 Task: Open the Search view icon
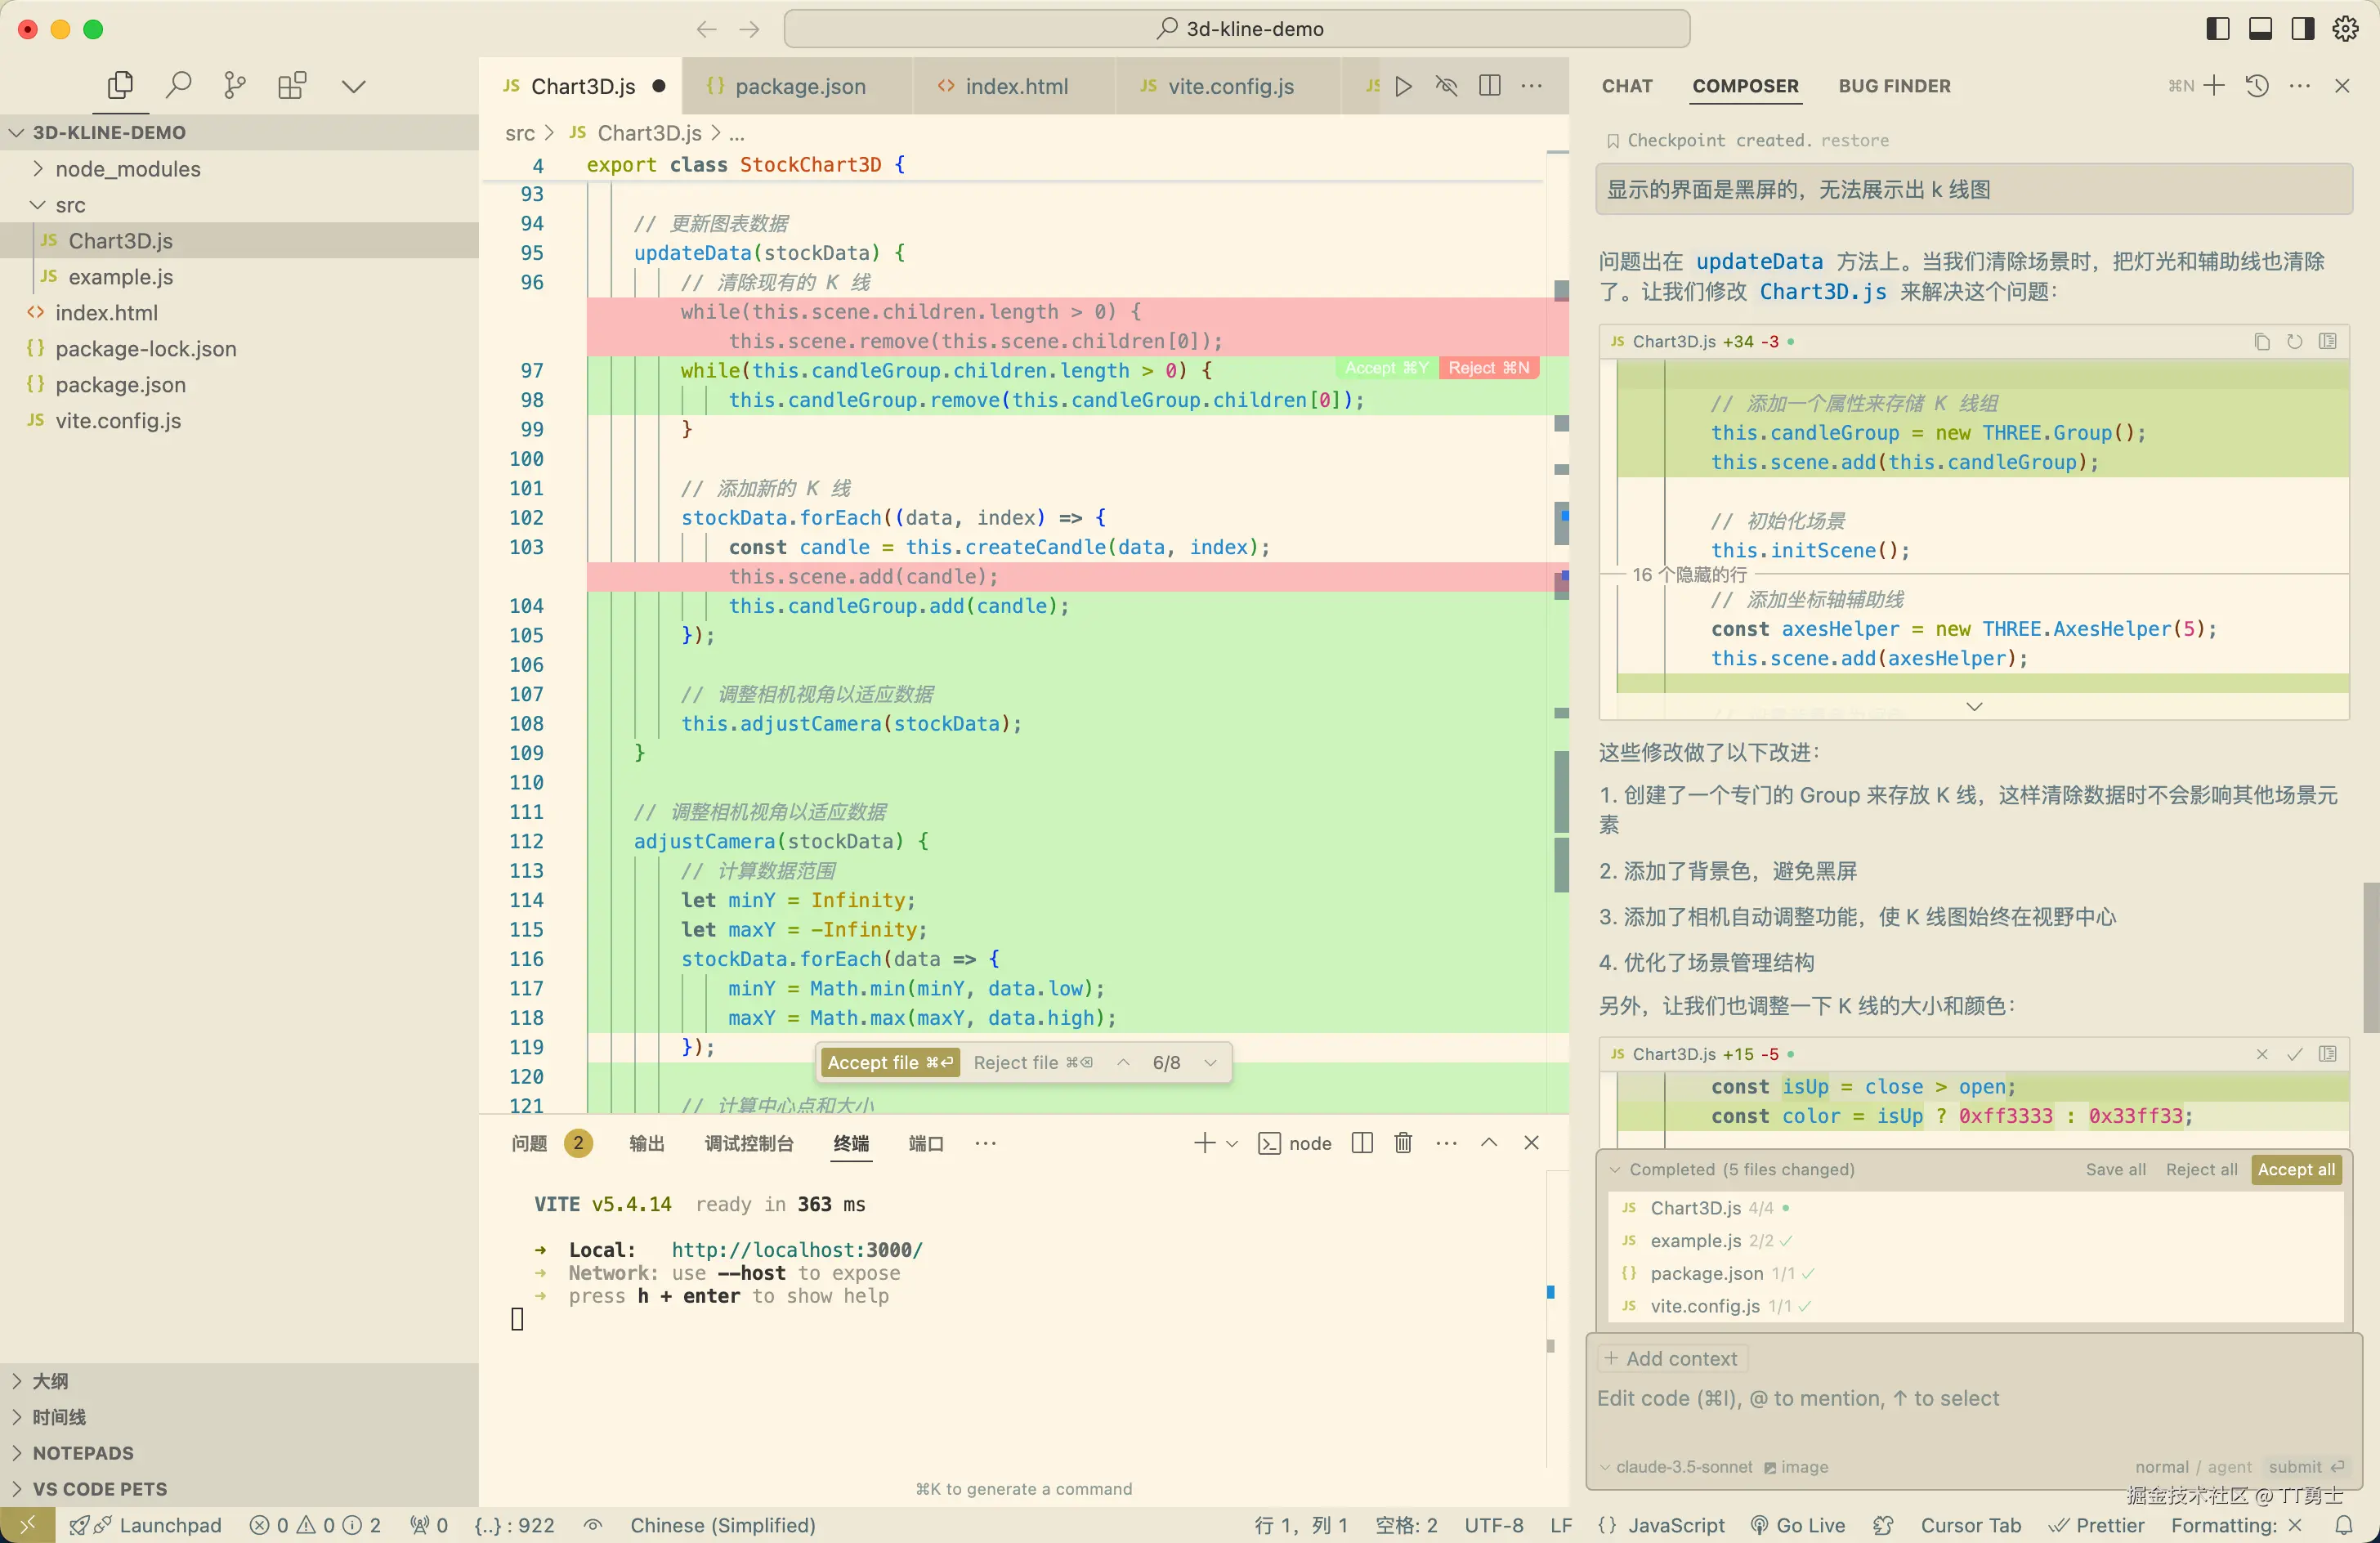(x=178, y=85)
